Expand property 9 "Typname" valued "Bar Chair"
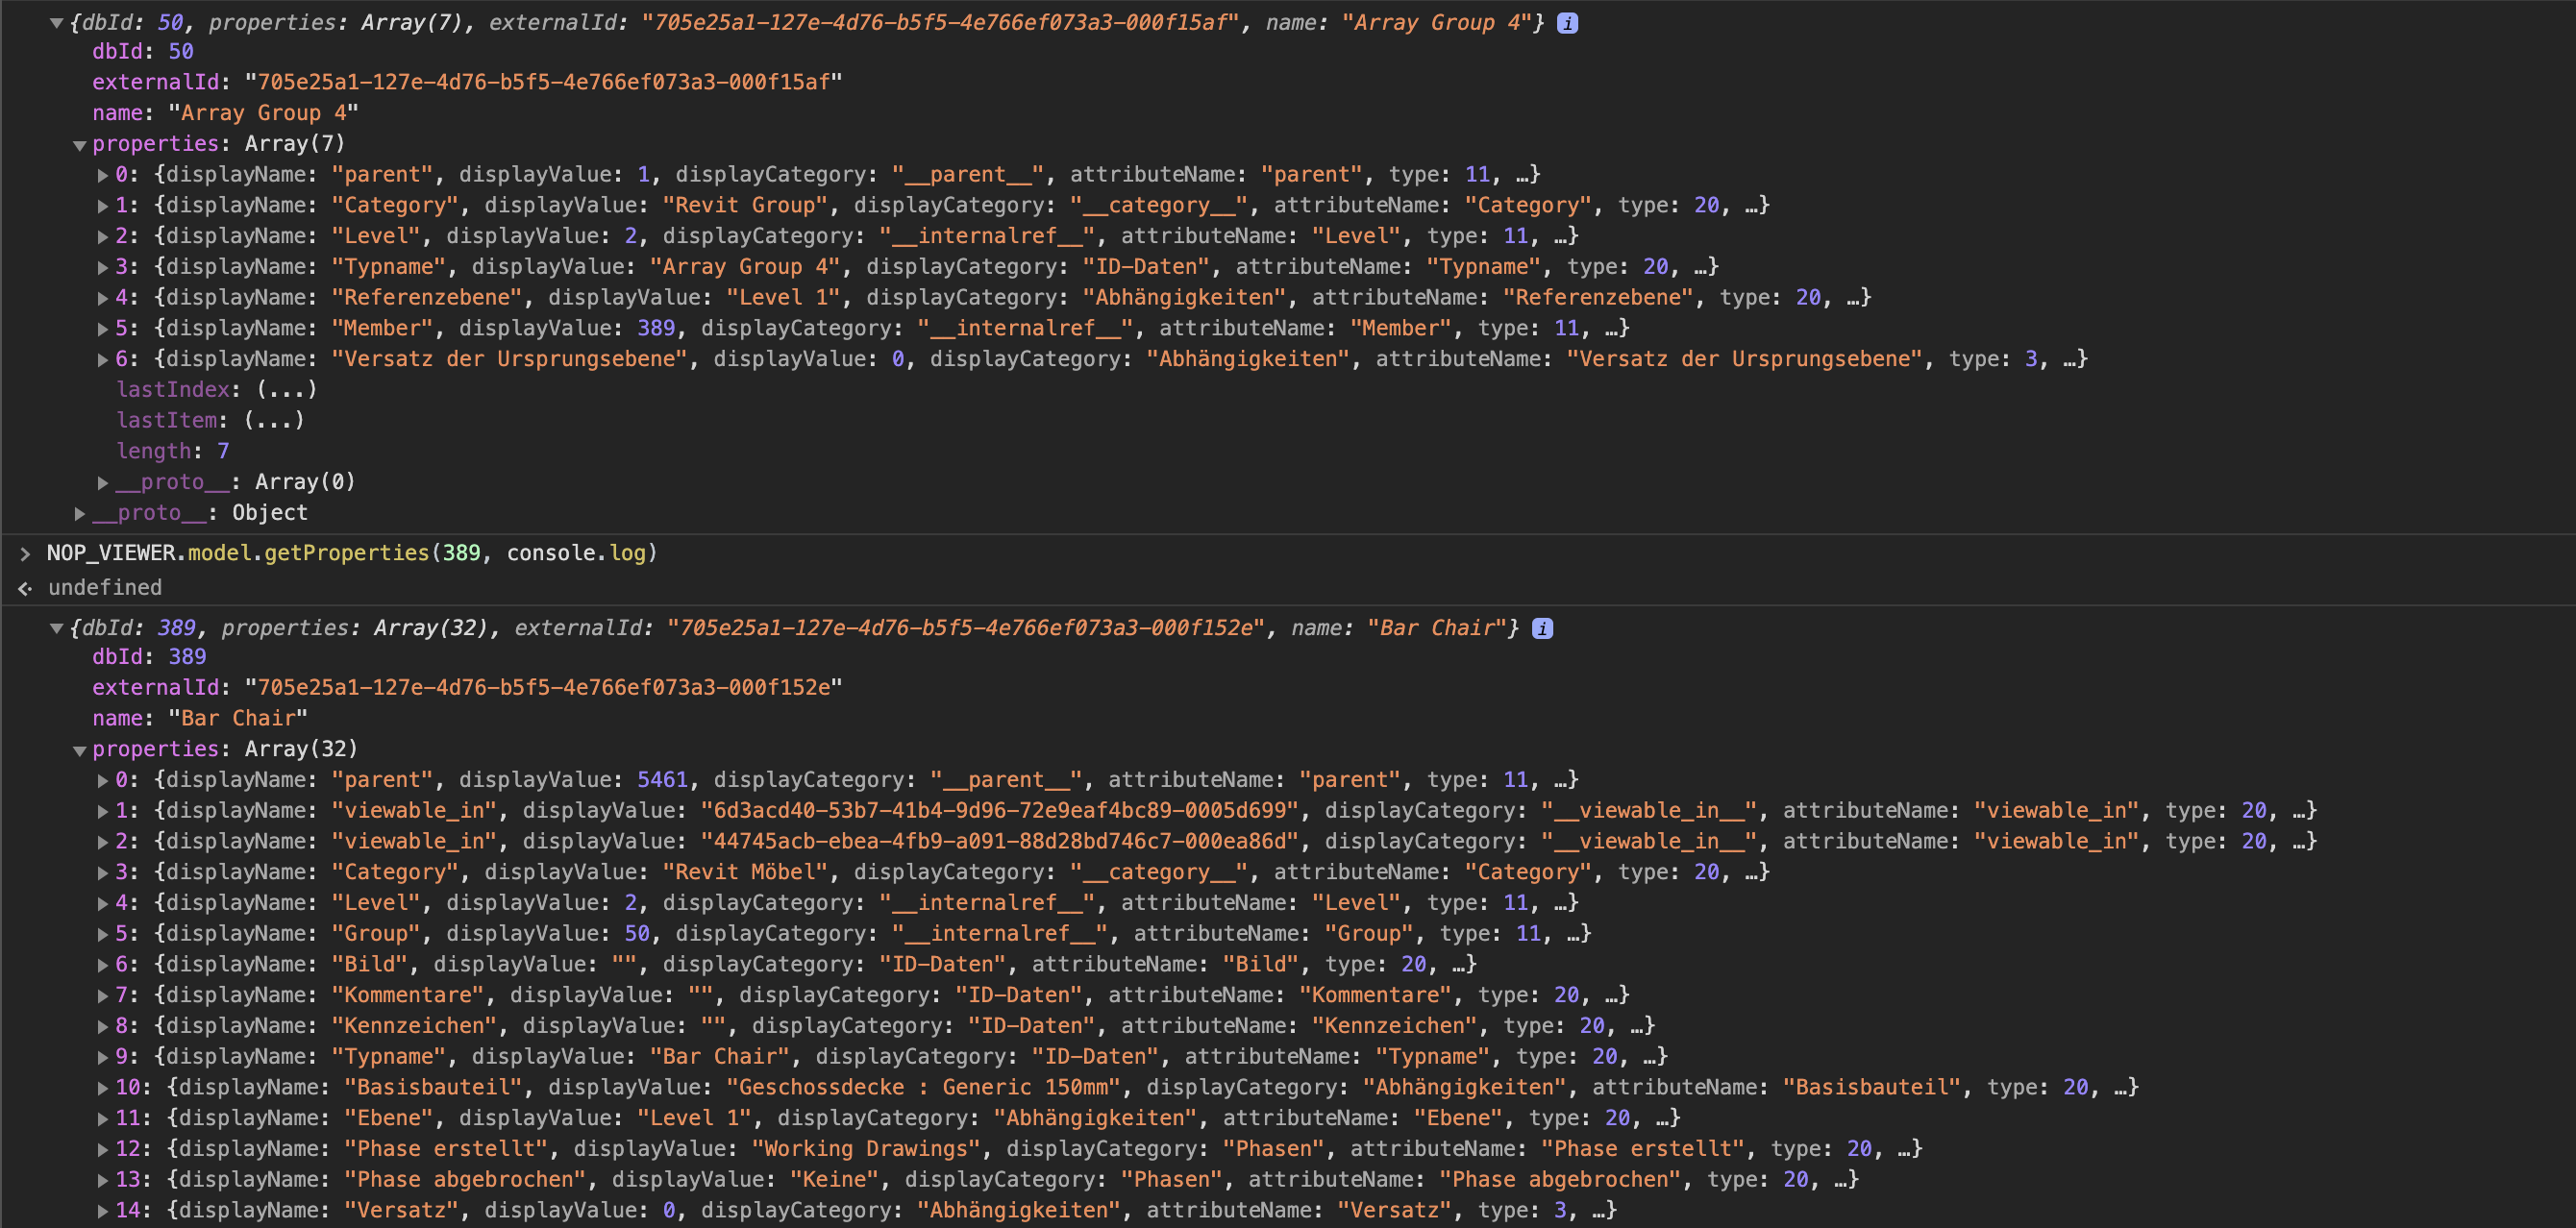The image size is (2576, 1228). click(103, 1056)
